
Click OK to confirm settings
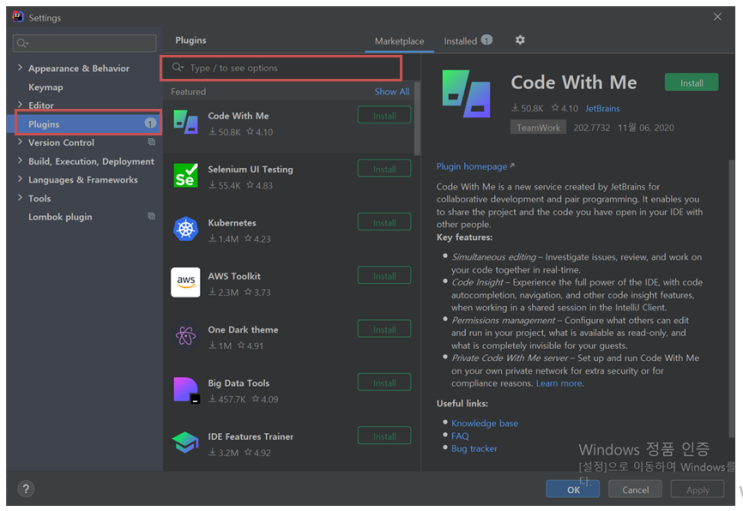tap(573, 489)
